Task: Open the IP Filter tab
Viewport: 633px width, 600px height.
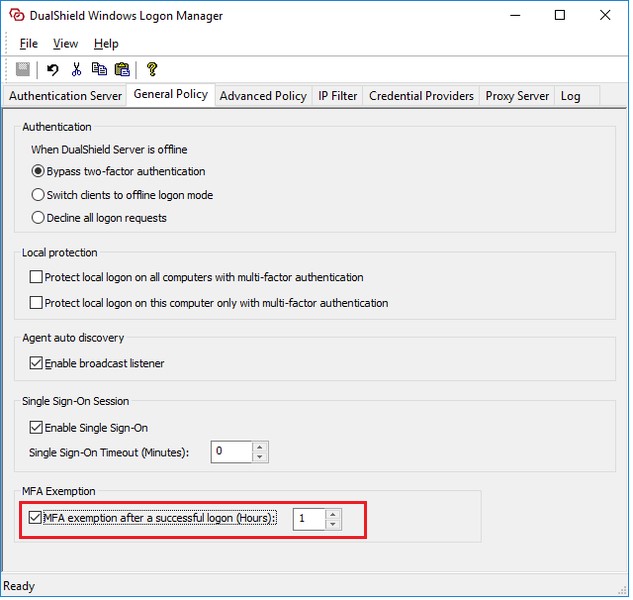Action: pyautogui.click(x=337, y=96)
